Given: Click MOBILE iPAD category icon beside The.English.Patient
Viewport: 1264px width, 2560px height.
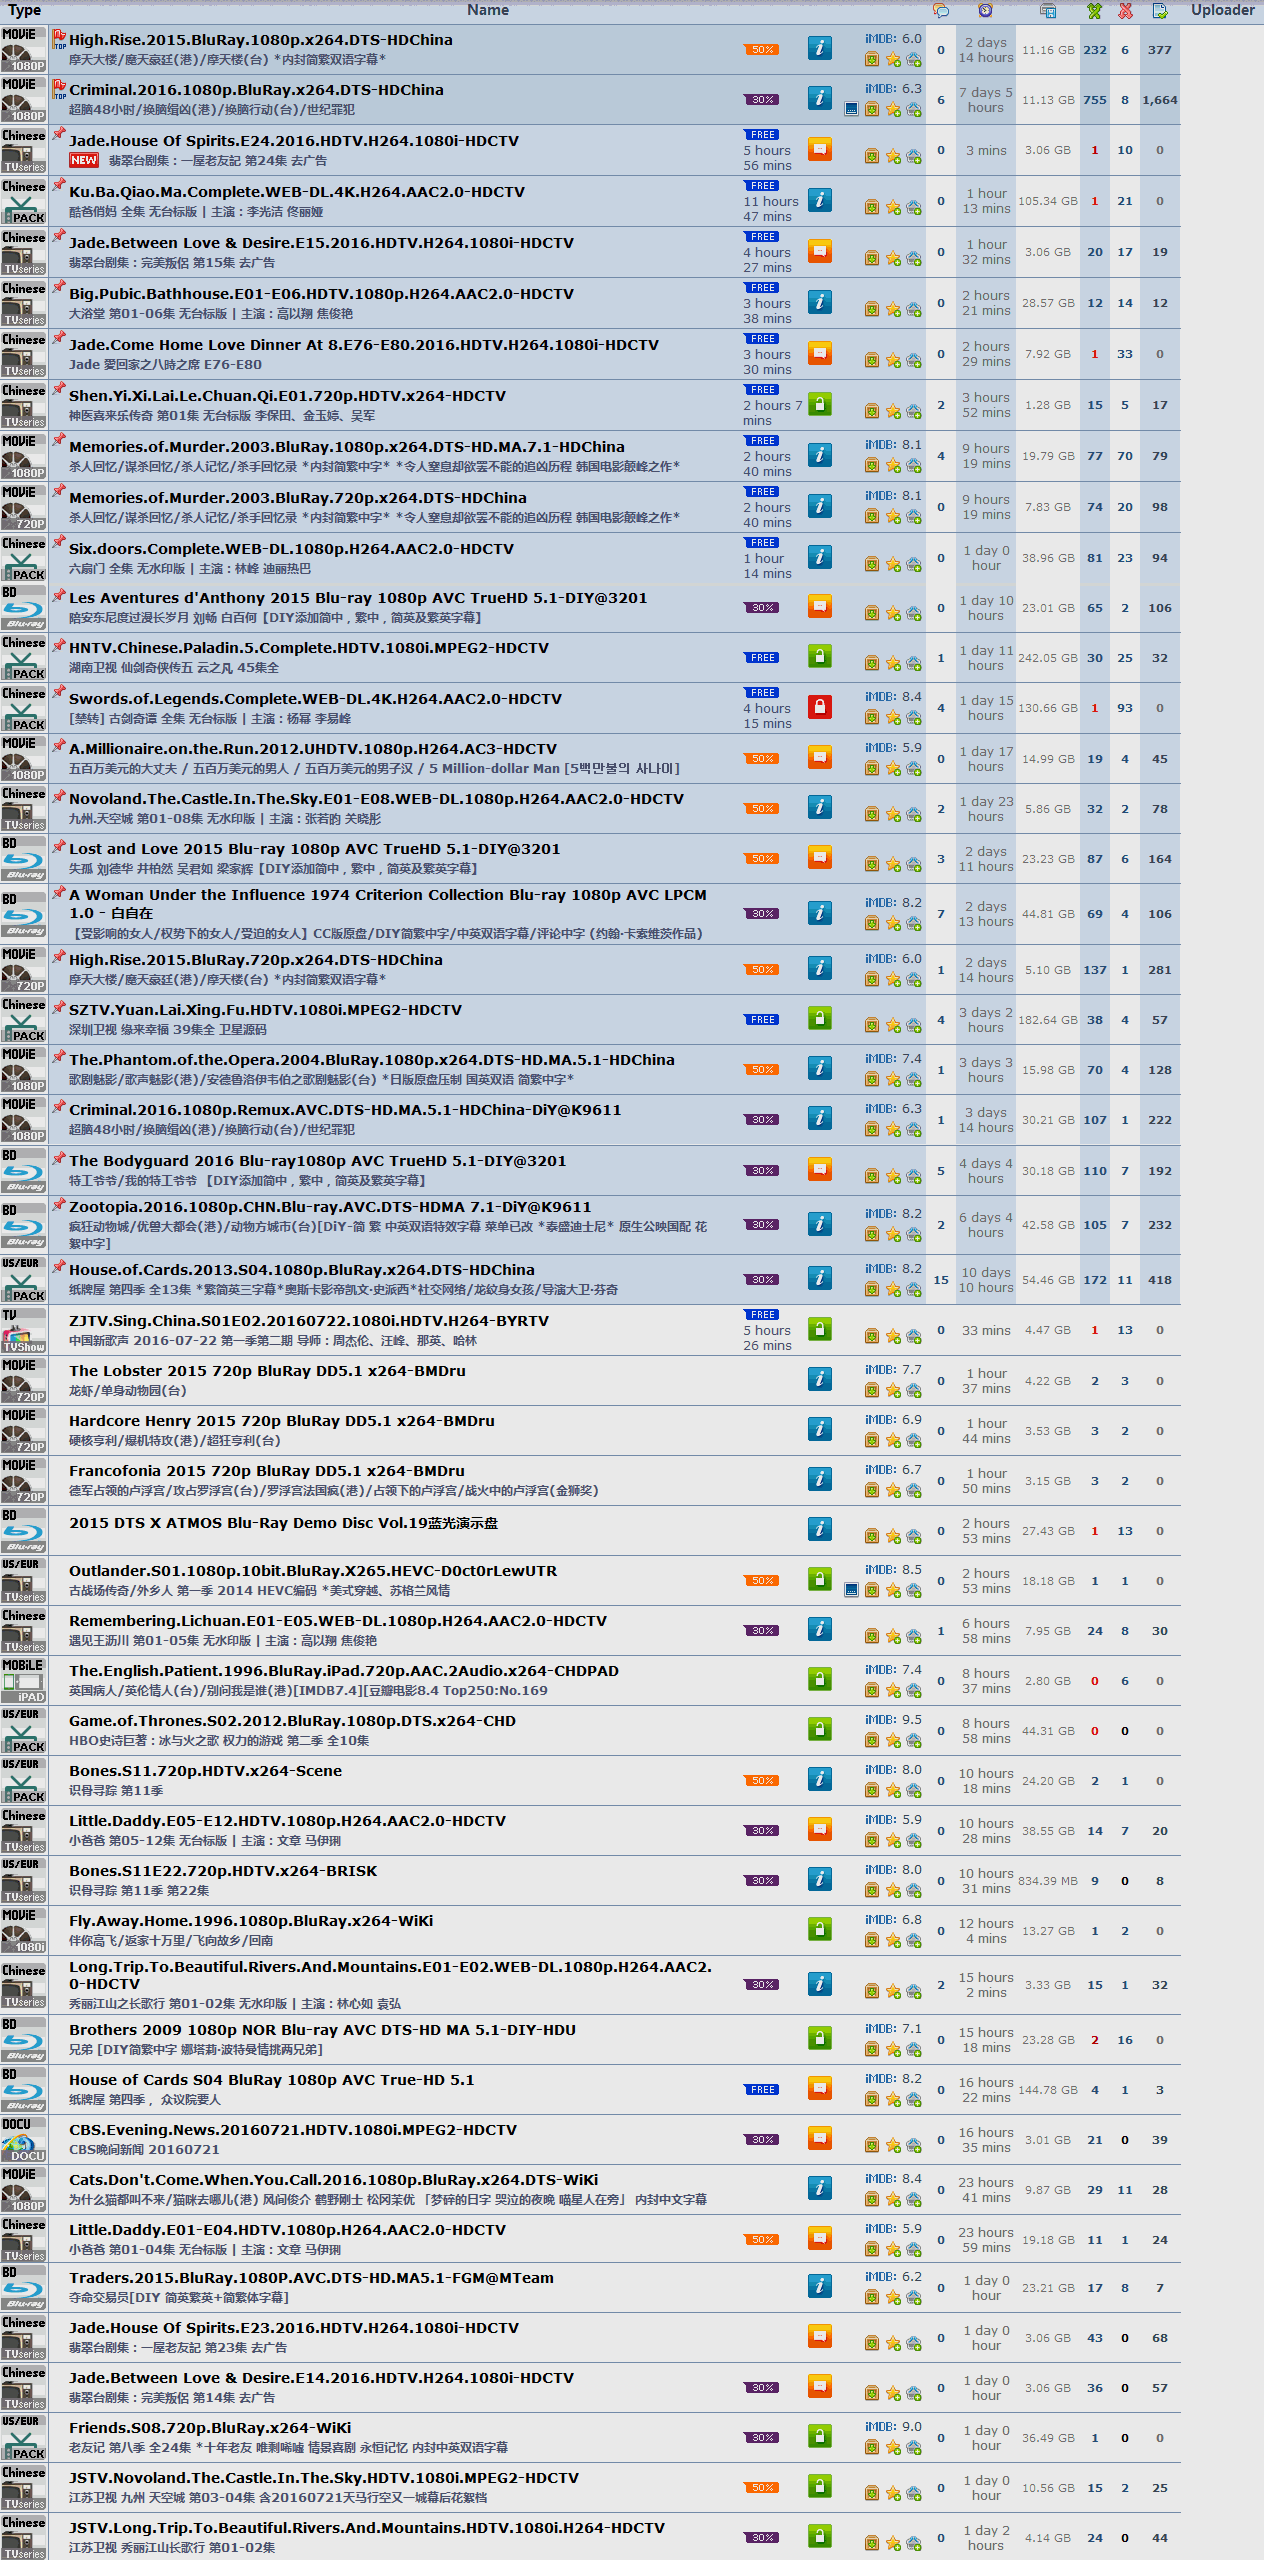Looking at the screenshot, I should tap(24, 1680).
